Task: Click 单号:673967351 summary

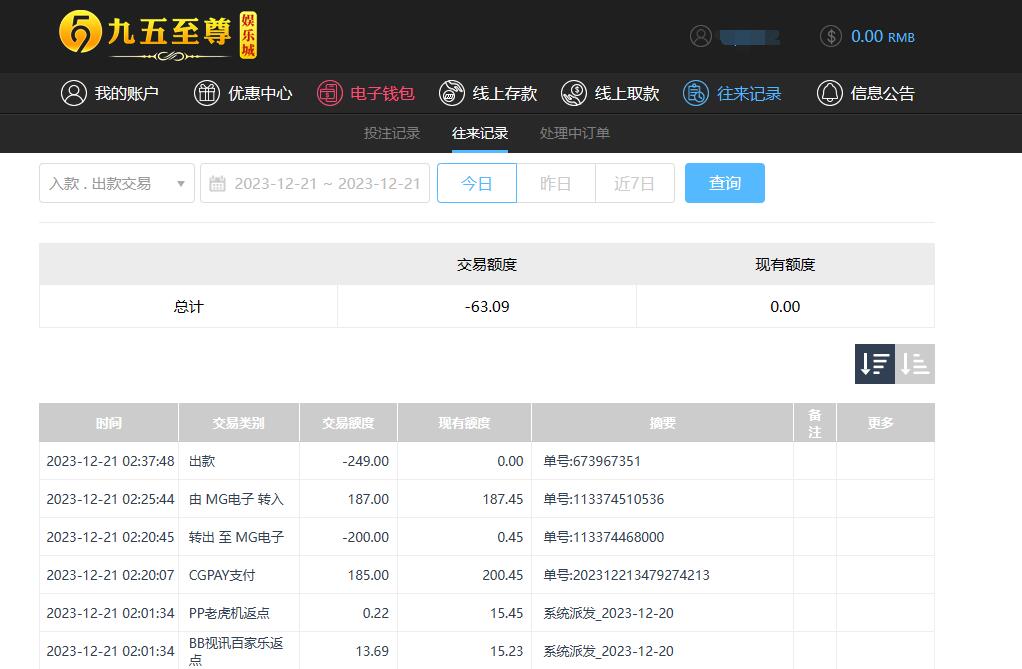Action: (592, 461)
